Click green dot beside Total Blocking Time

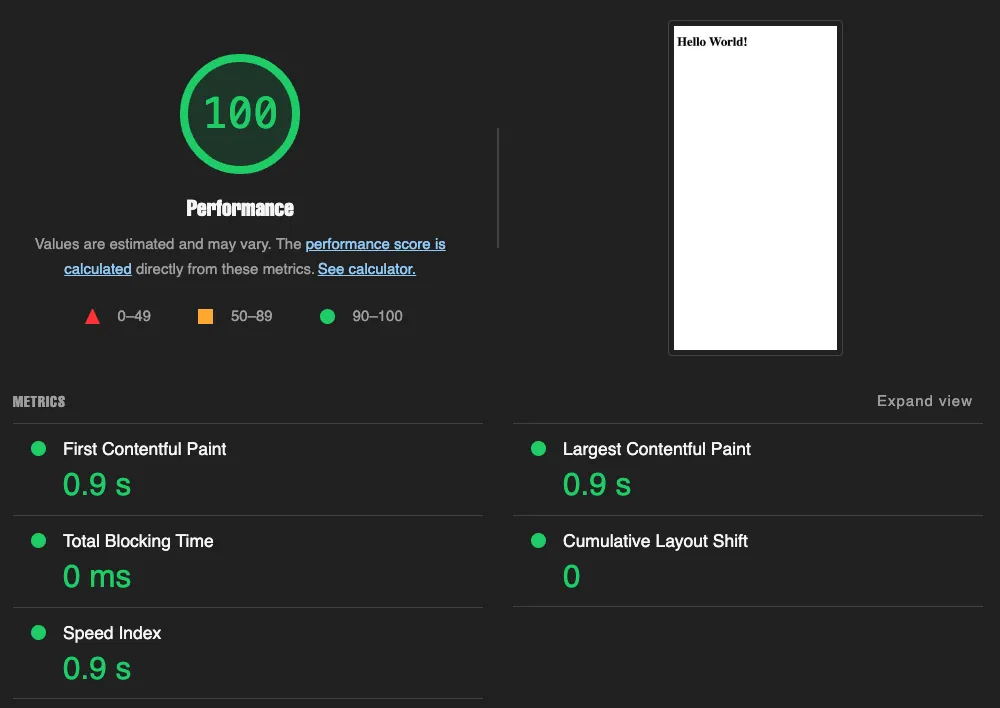[x=38, y=541]
